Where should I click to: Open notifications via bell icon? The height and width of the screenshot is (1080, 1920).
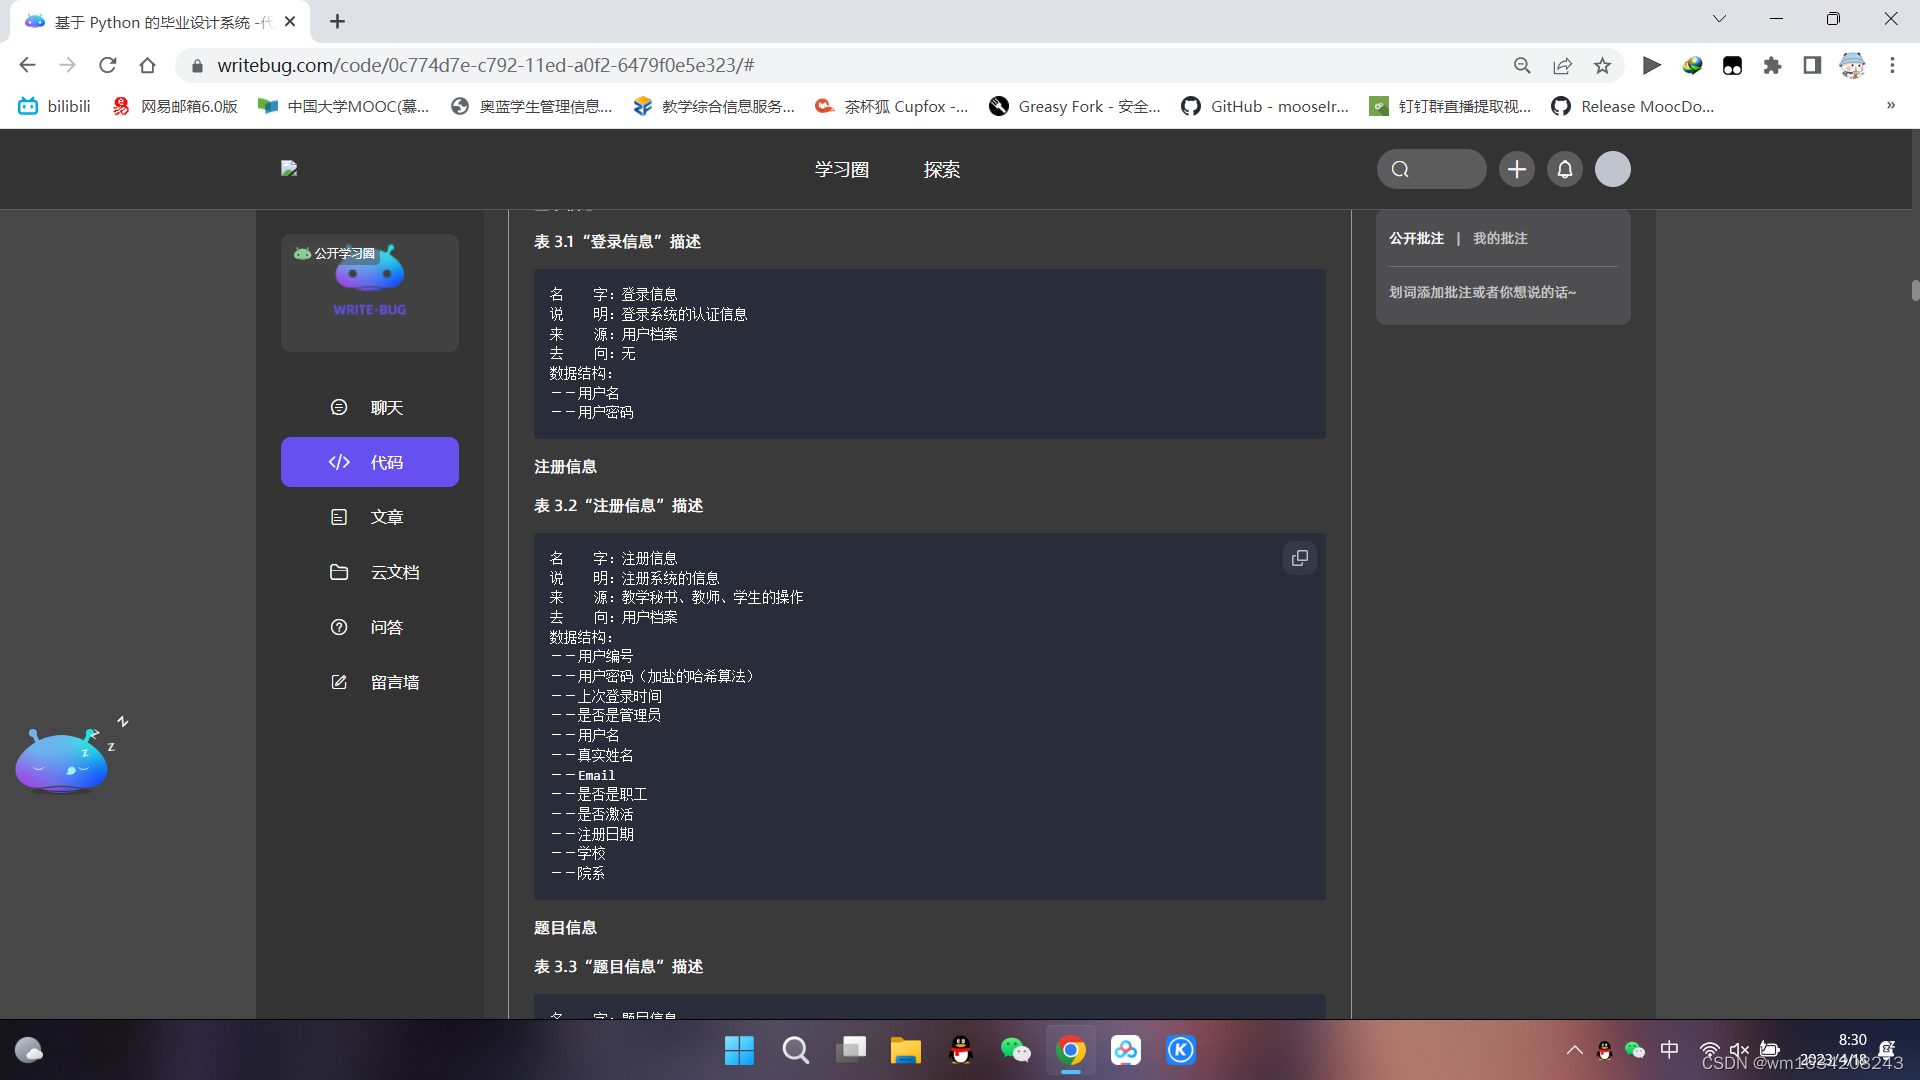tap(1564, 169)
